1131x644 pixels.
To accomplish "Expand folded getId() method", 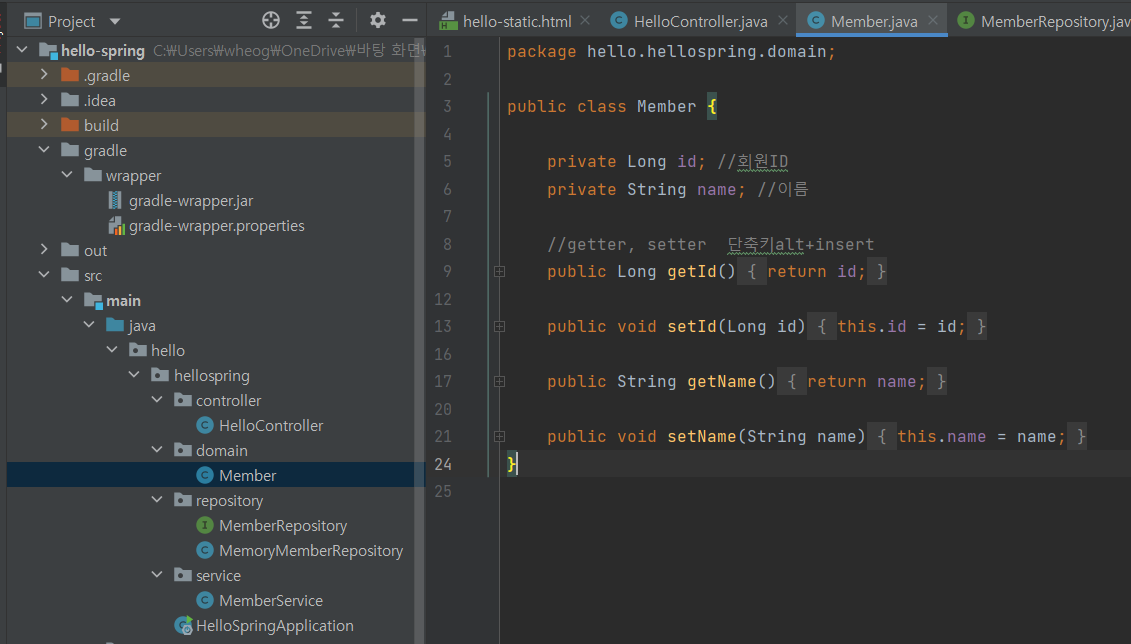I will click(499, 272).
